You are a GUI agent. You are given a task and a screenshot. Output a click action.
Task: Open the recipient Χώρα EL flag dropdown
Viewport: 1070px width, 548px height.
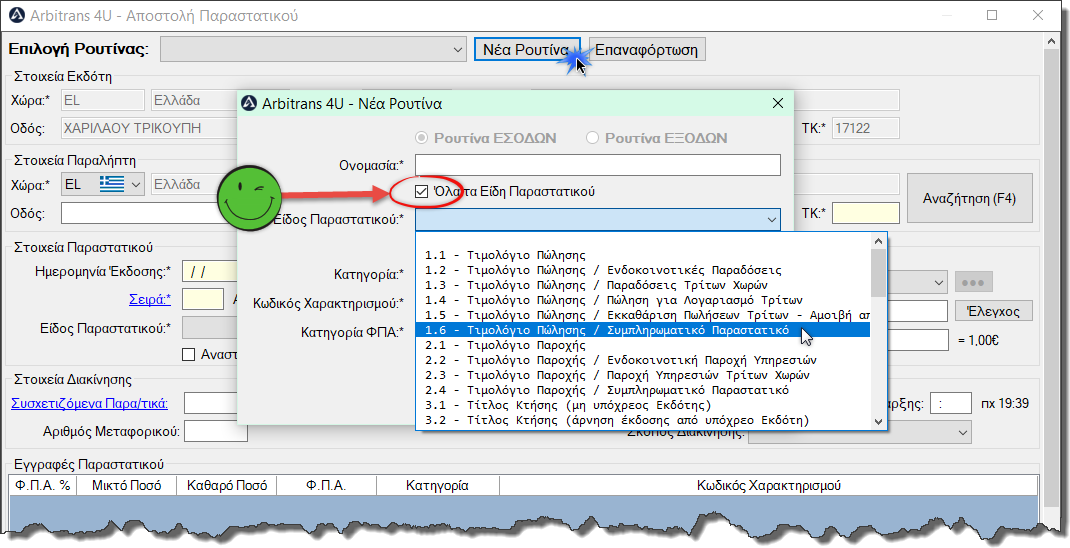136,184
